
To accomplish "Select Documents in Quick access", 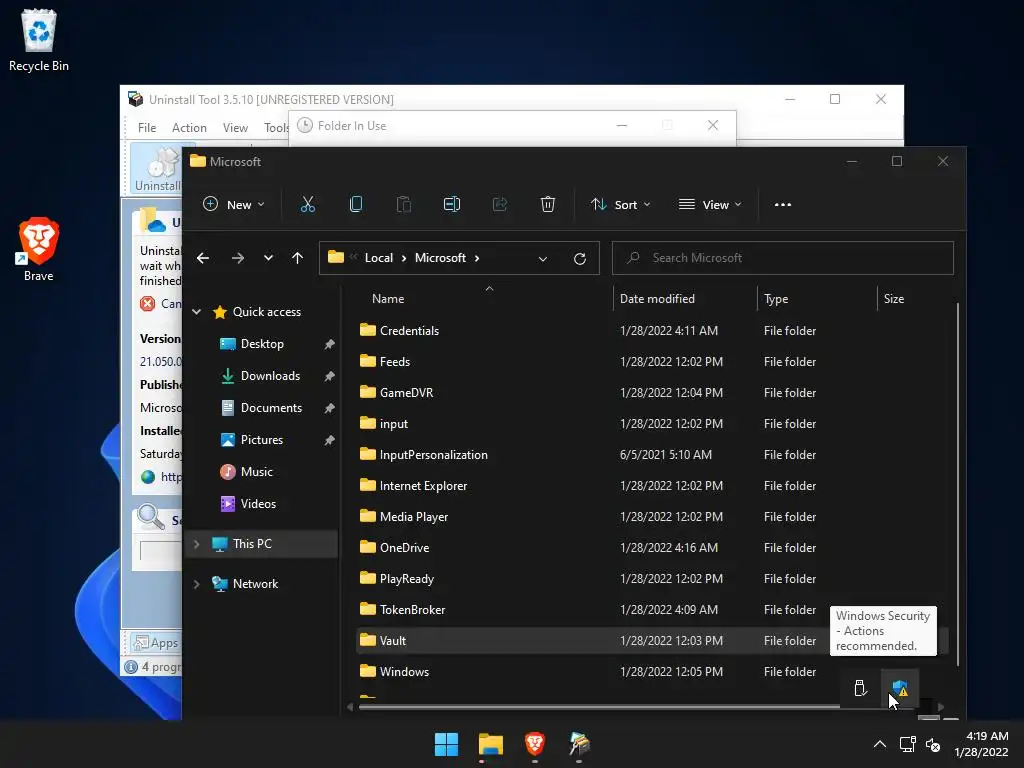I will [x=271, y=408].
